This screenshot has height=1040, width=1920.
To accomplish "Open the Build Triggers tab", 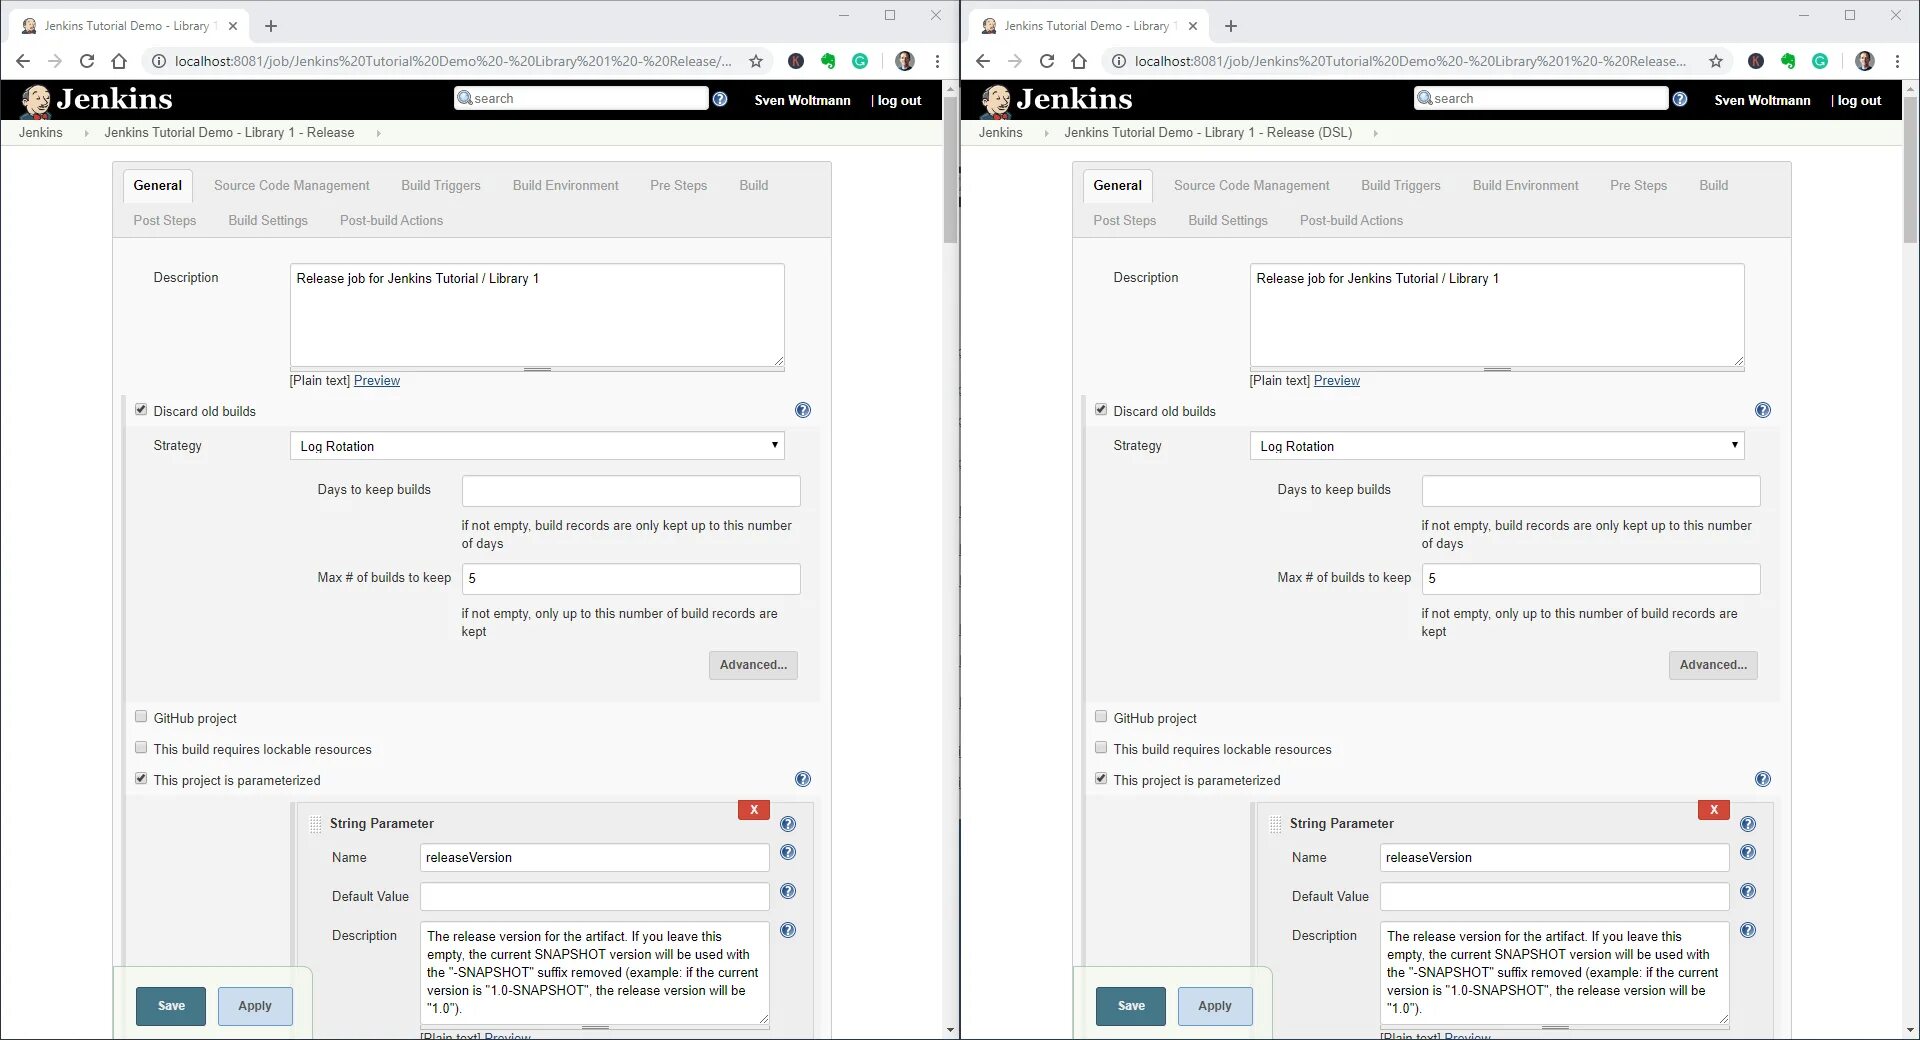I will click(x=440, y=185).
